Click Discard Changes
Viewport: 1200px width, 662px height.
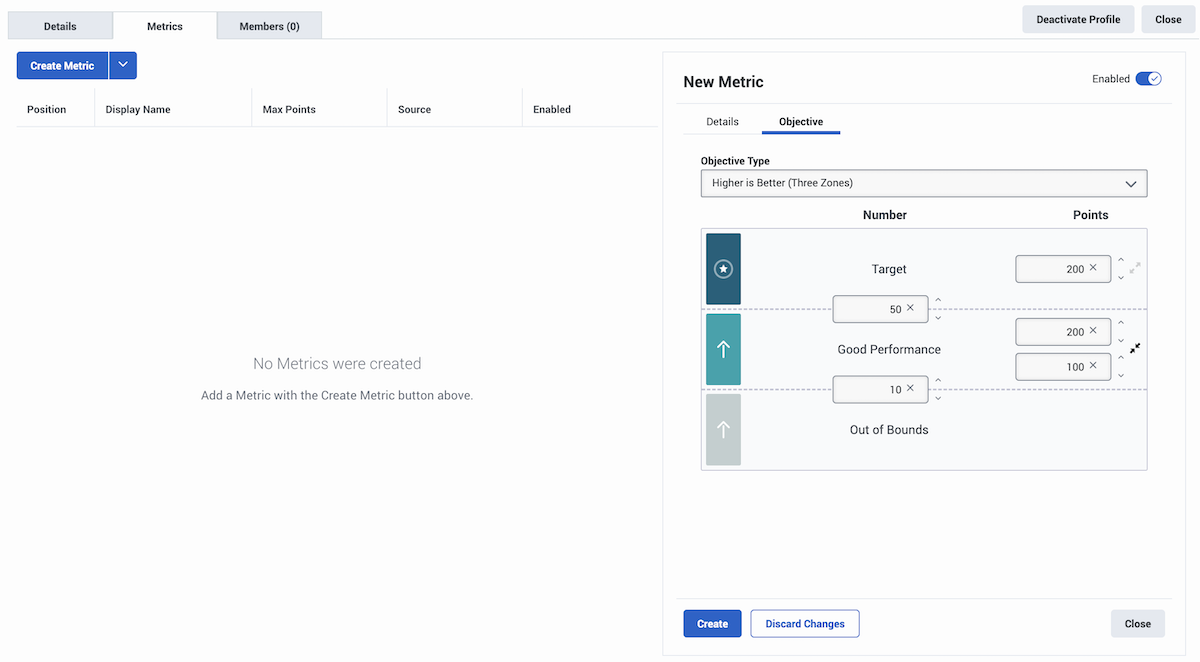coord(804,623)
